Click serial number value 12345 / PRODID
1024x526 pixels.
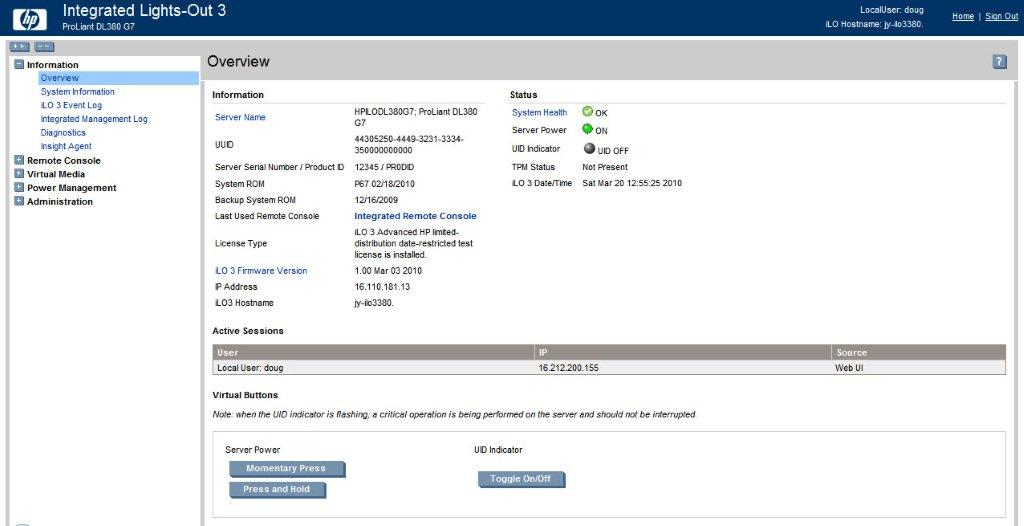(385, 167)
